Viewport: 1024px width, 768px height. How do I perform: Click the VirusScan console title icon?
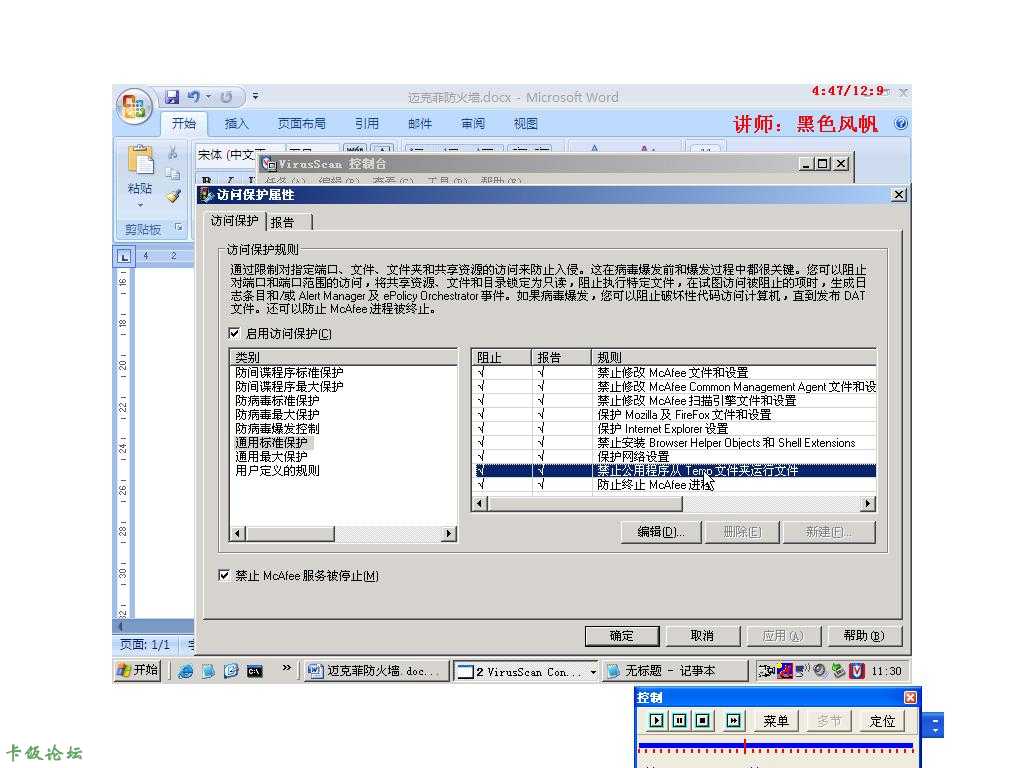[269, 164]
